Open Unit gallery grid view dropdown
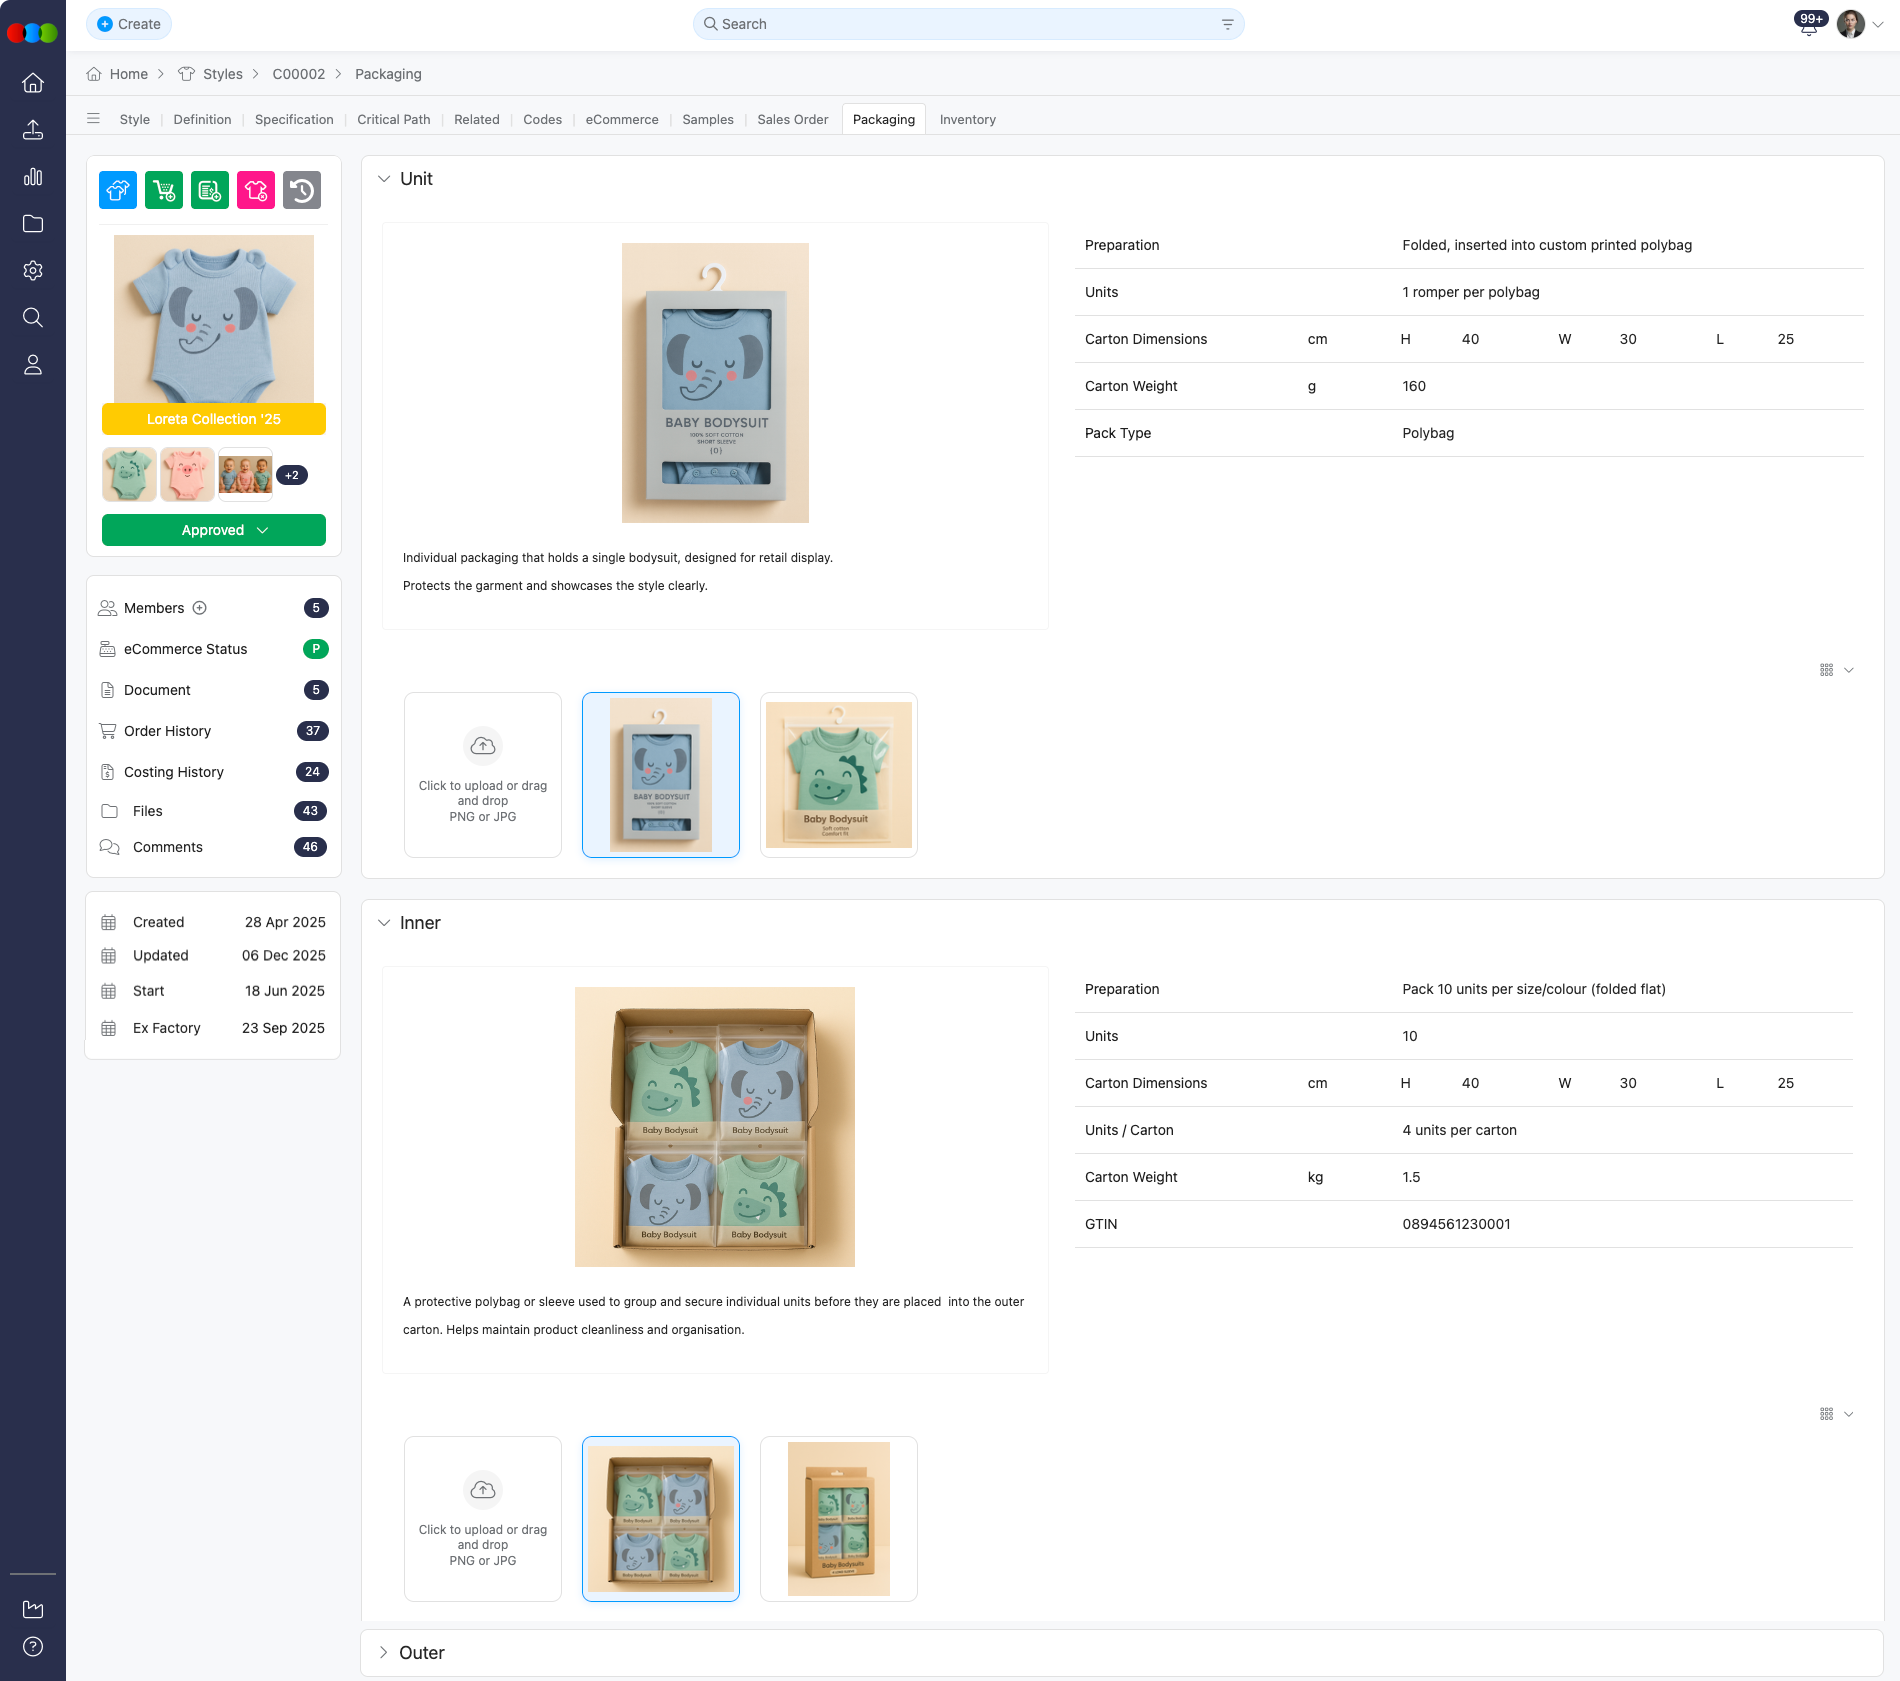This screenshot has height=1681, width=1900. tap(1836, 670)
